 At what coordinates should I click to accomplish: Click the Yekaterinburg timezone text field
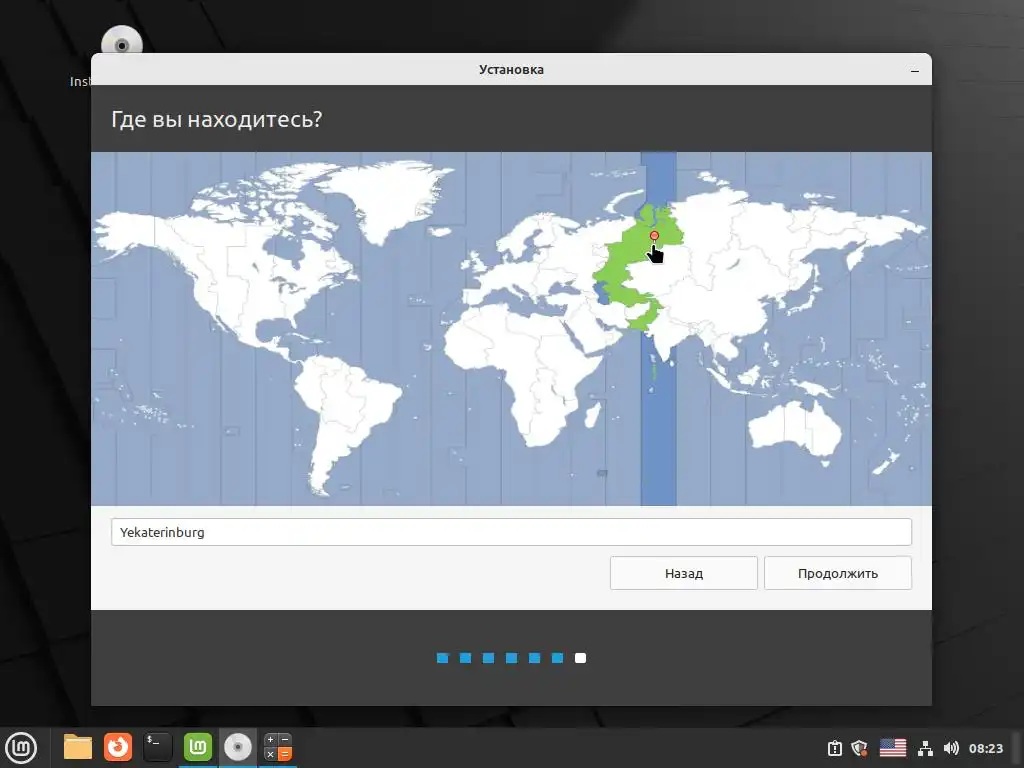click(511, 532)
